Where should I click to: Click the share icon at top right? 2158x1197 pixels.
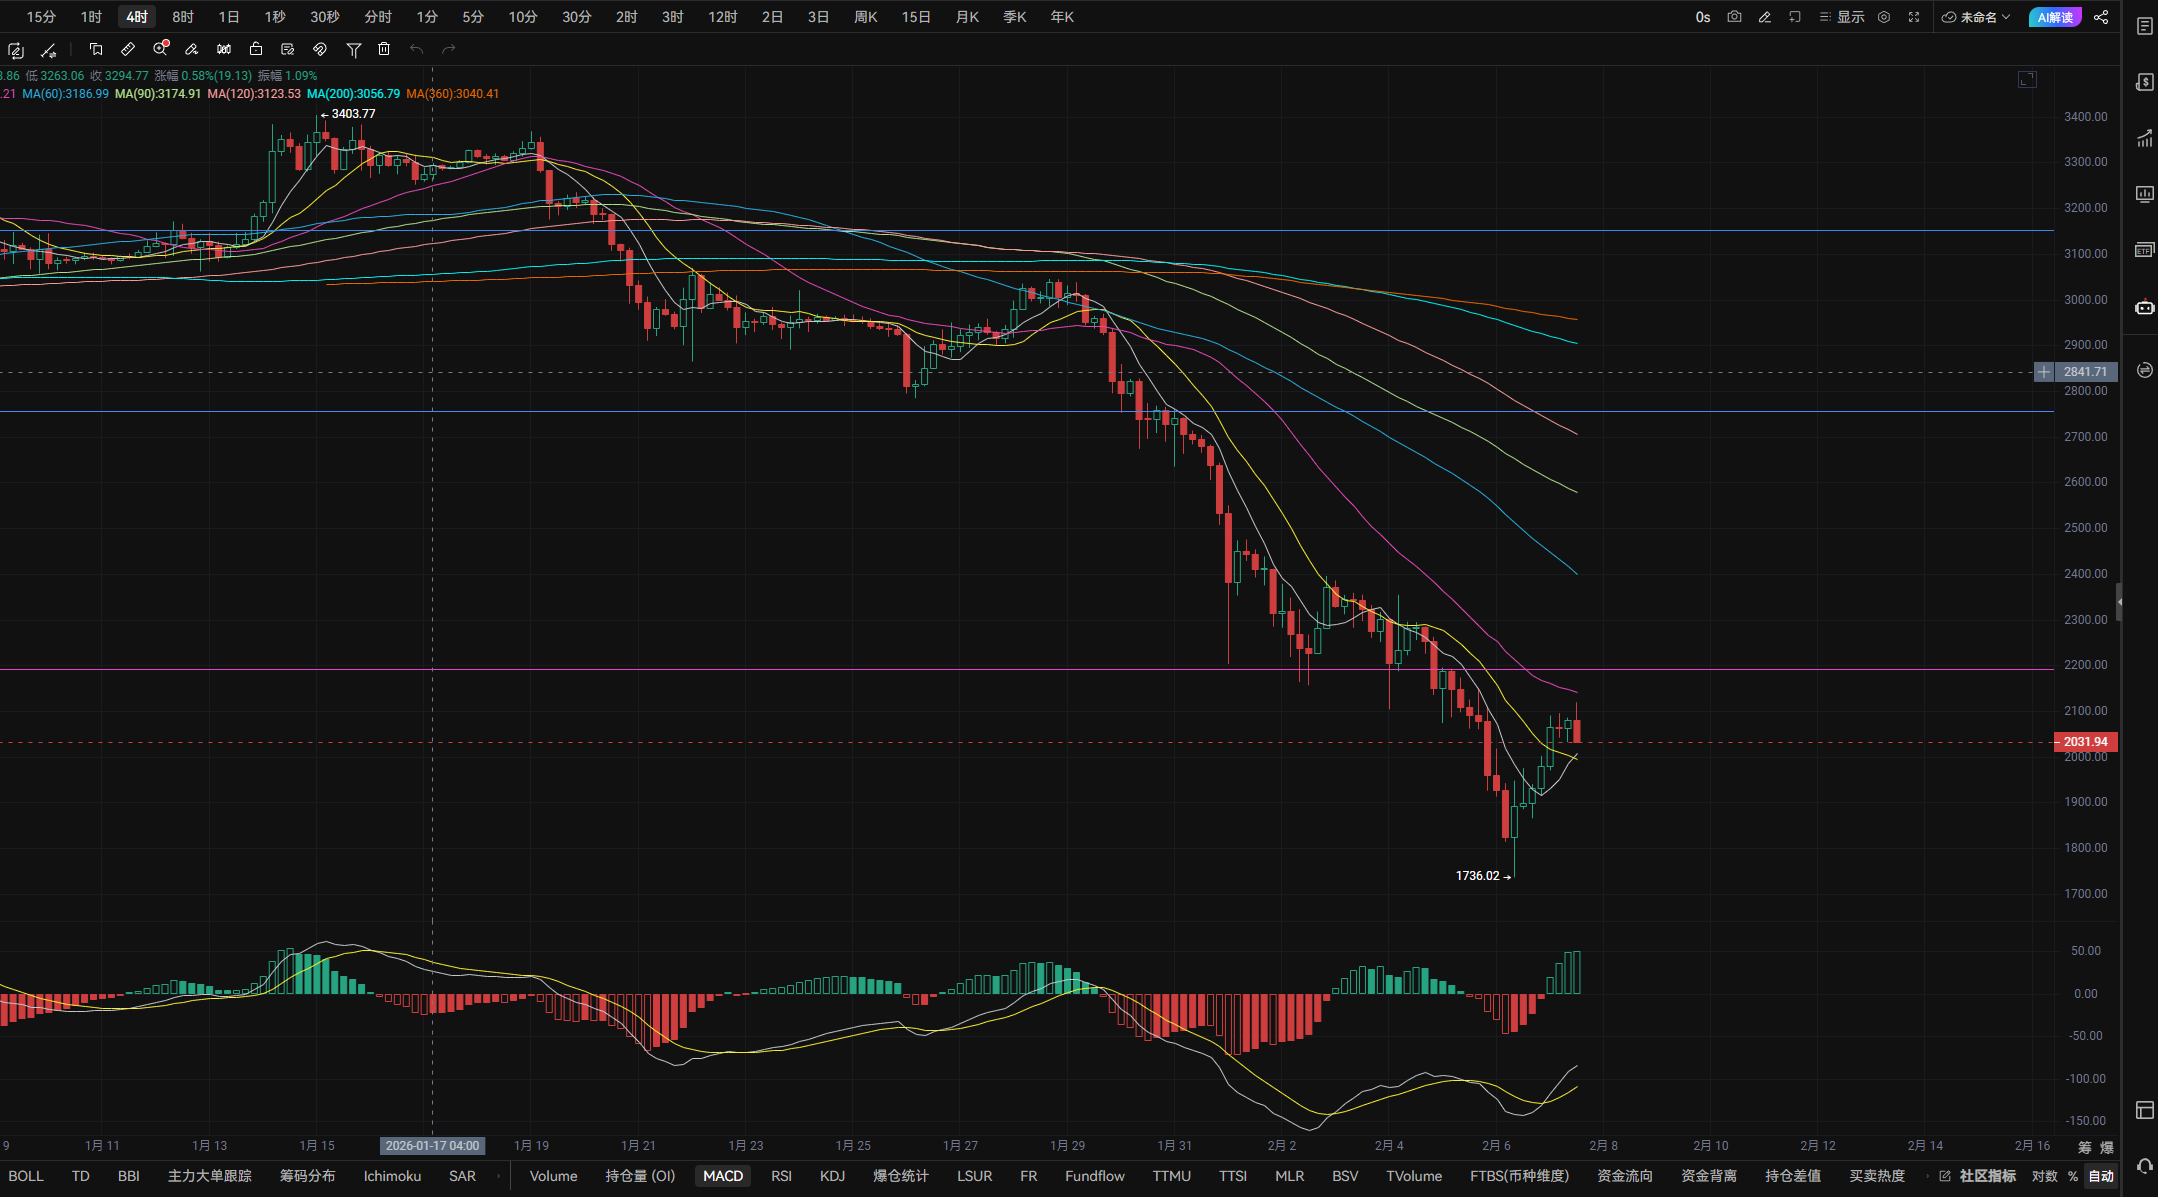2101,17
